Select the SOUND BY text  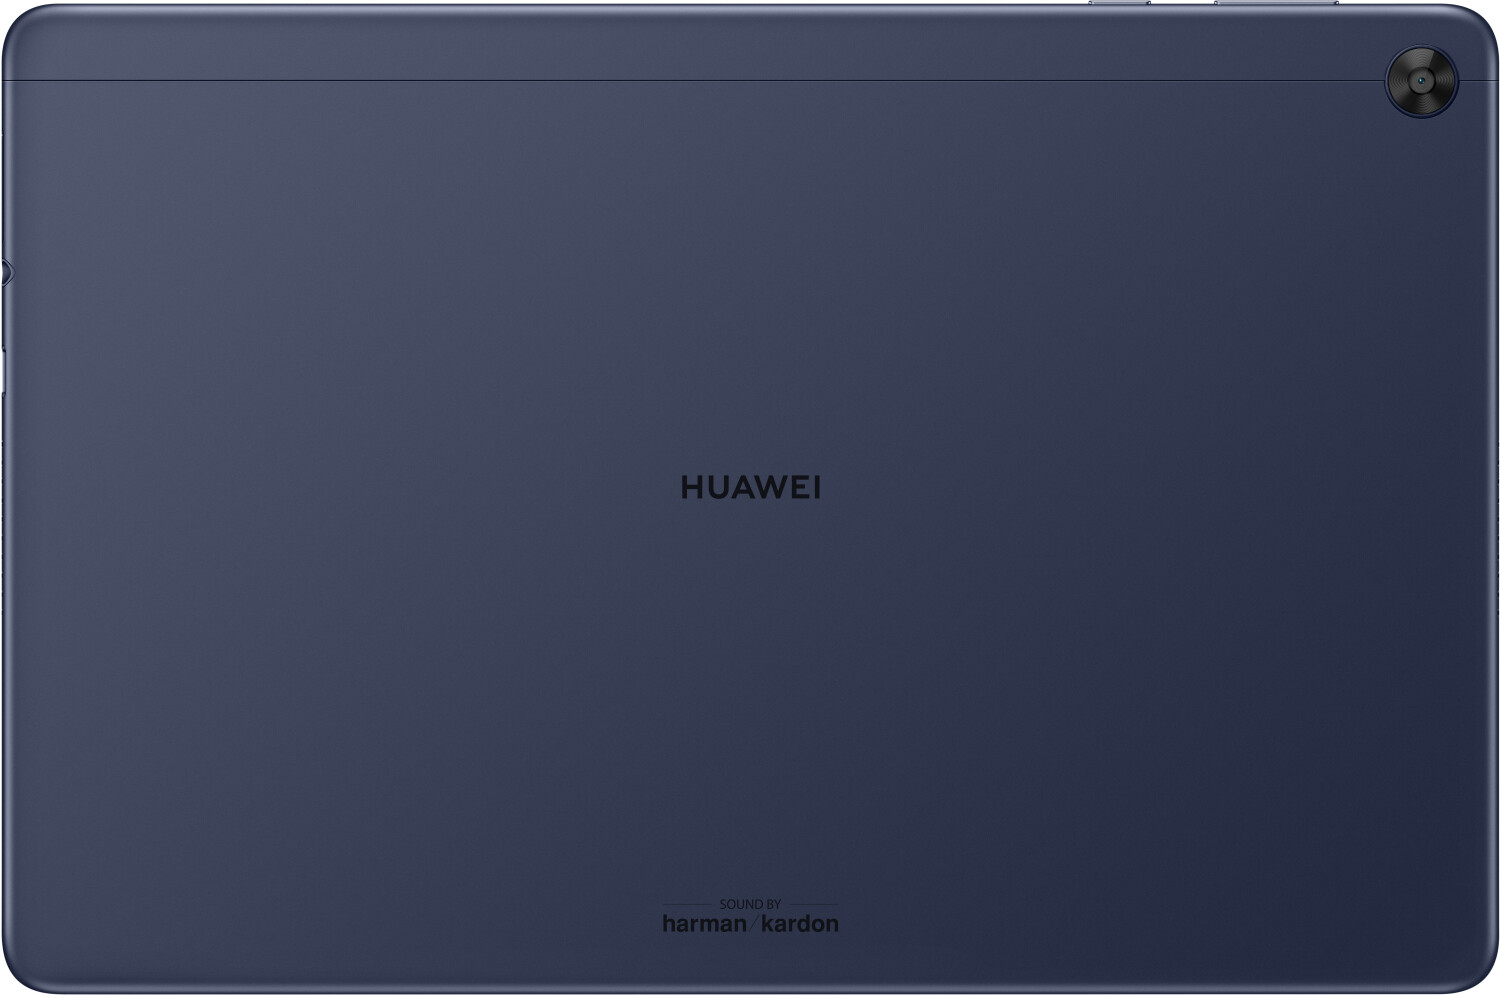(x=750, y=904)
